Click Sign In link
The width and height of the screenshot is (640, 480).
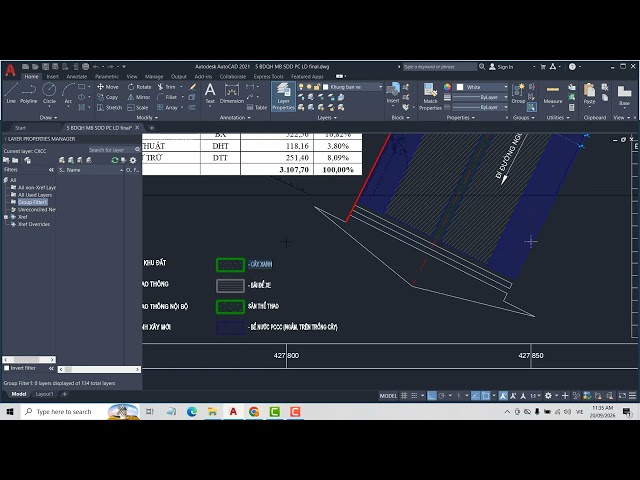(x=501, y=67)
